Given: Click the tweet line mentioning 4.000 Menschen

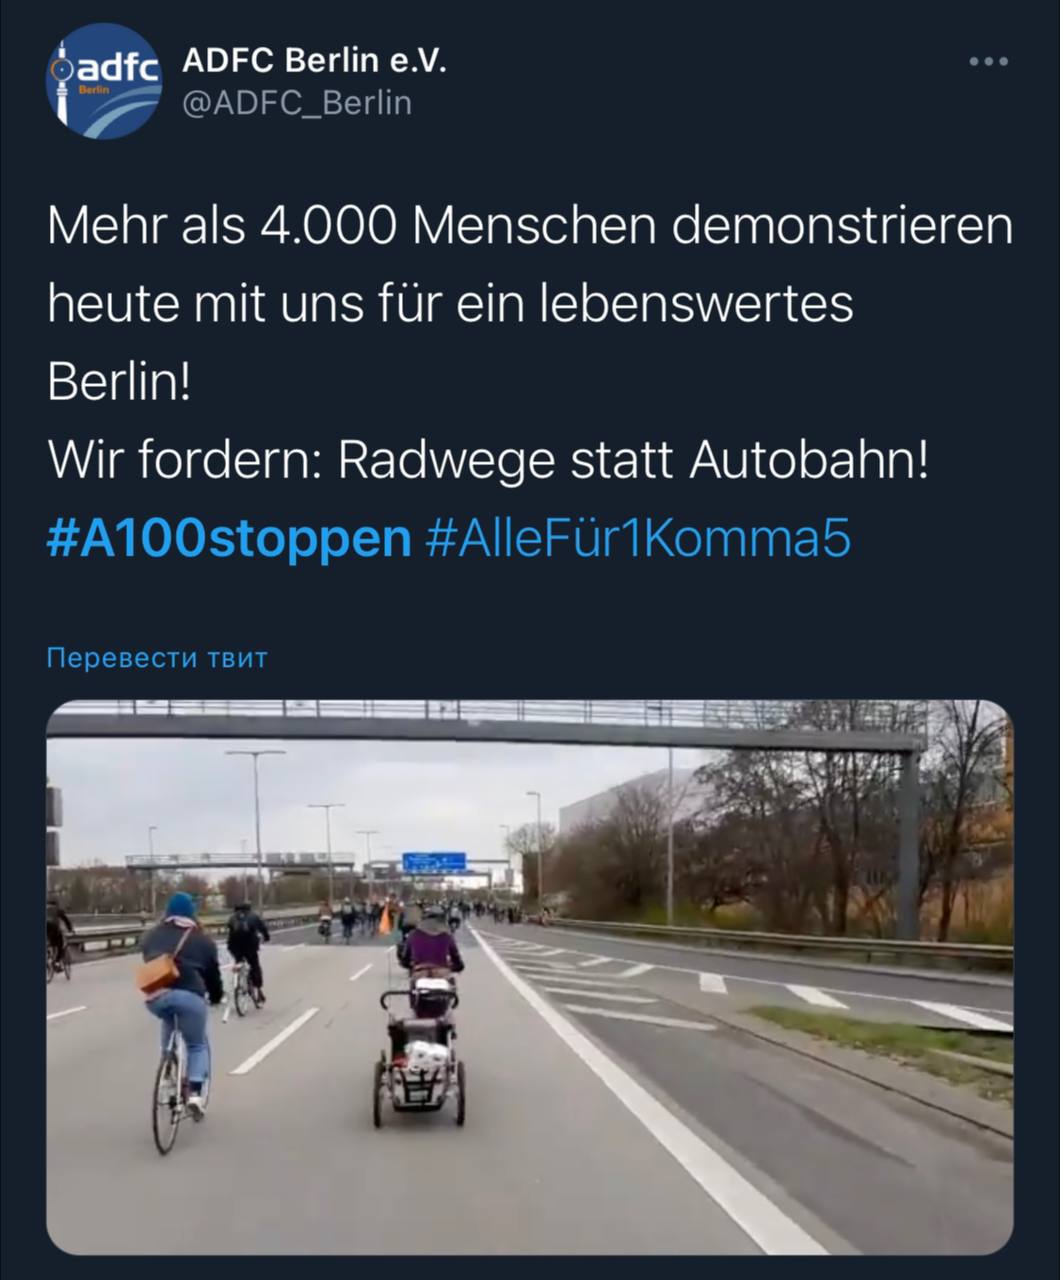Looking at the screenshot, I should (530, 225).
